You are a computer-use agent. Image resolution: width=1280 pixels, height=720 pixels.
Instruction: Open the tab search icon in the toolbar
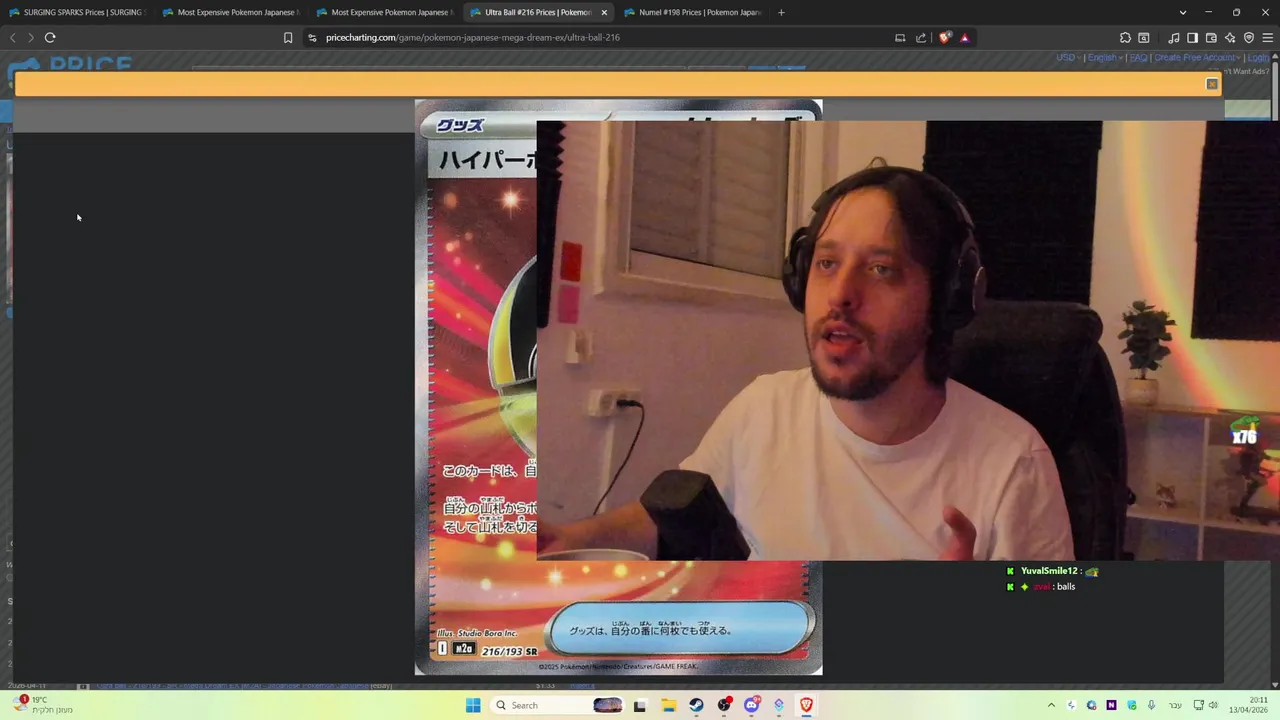[1144, 38]
